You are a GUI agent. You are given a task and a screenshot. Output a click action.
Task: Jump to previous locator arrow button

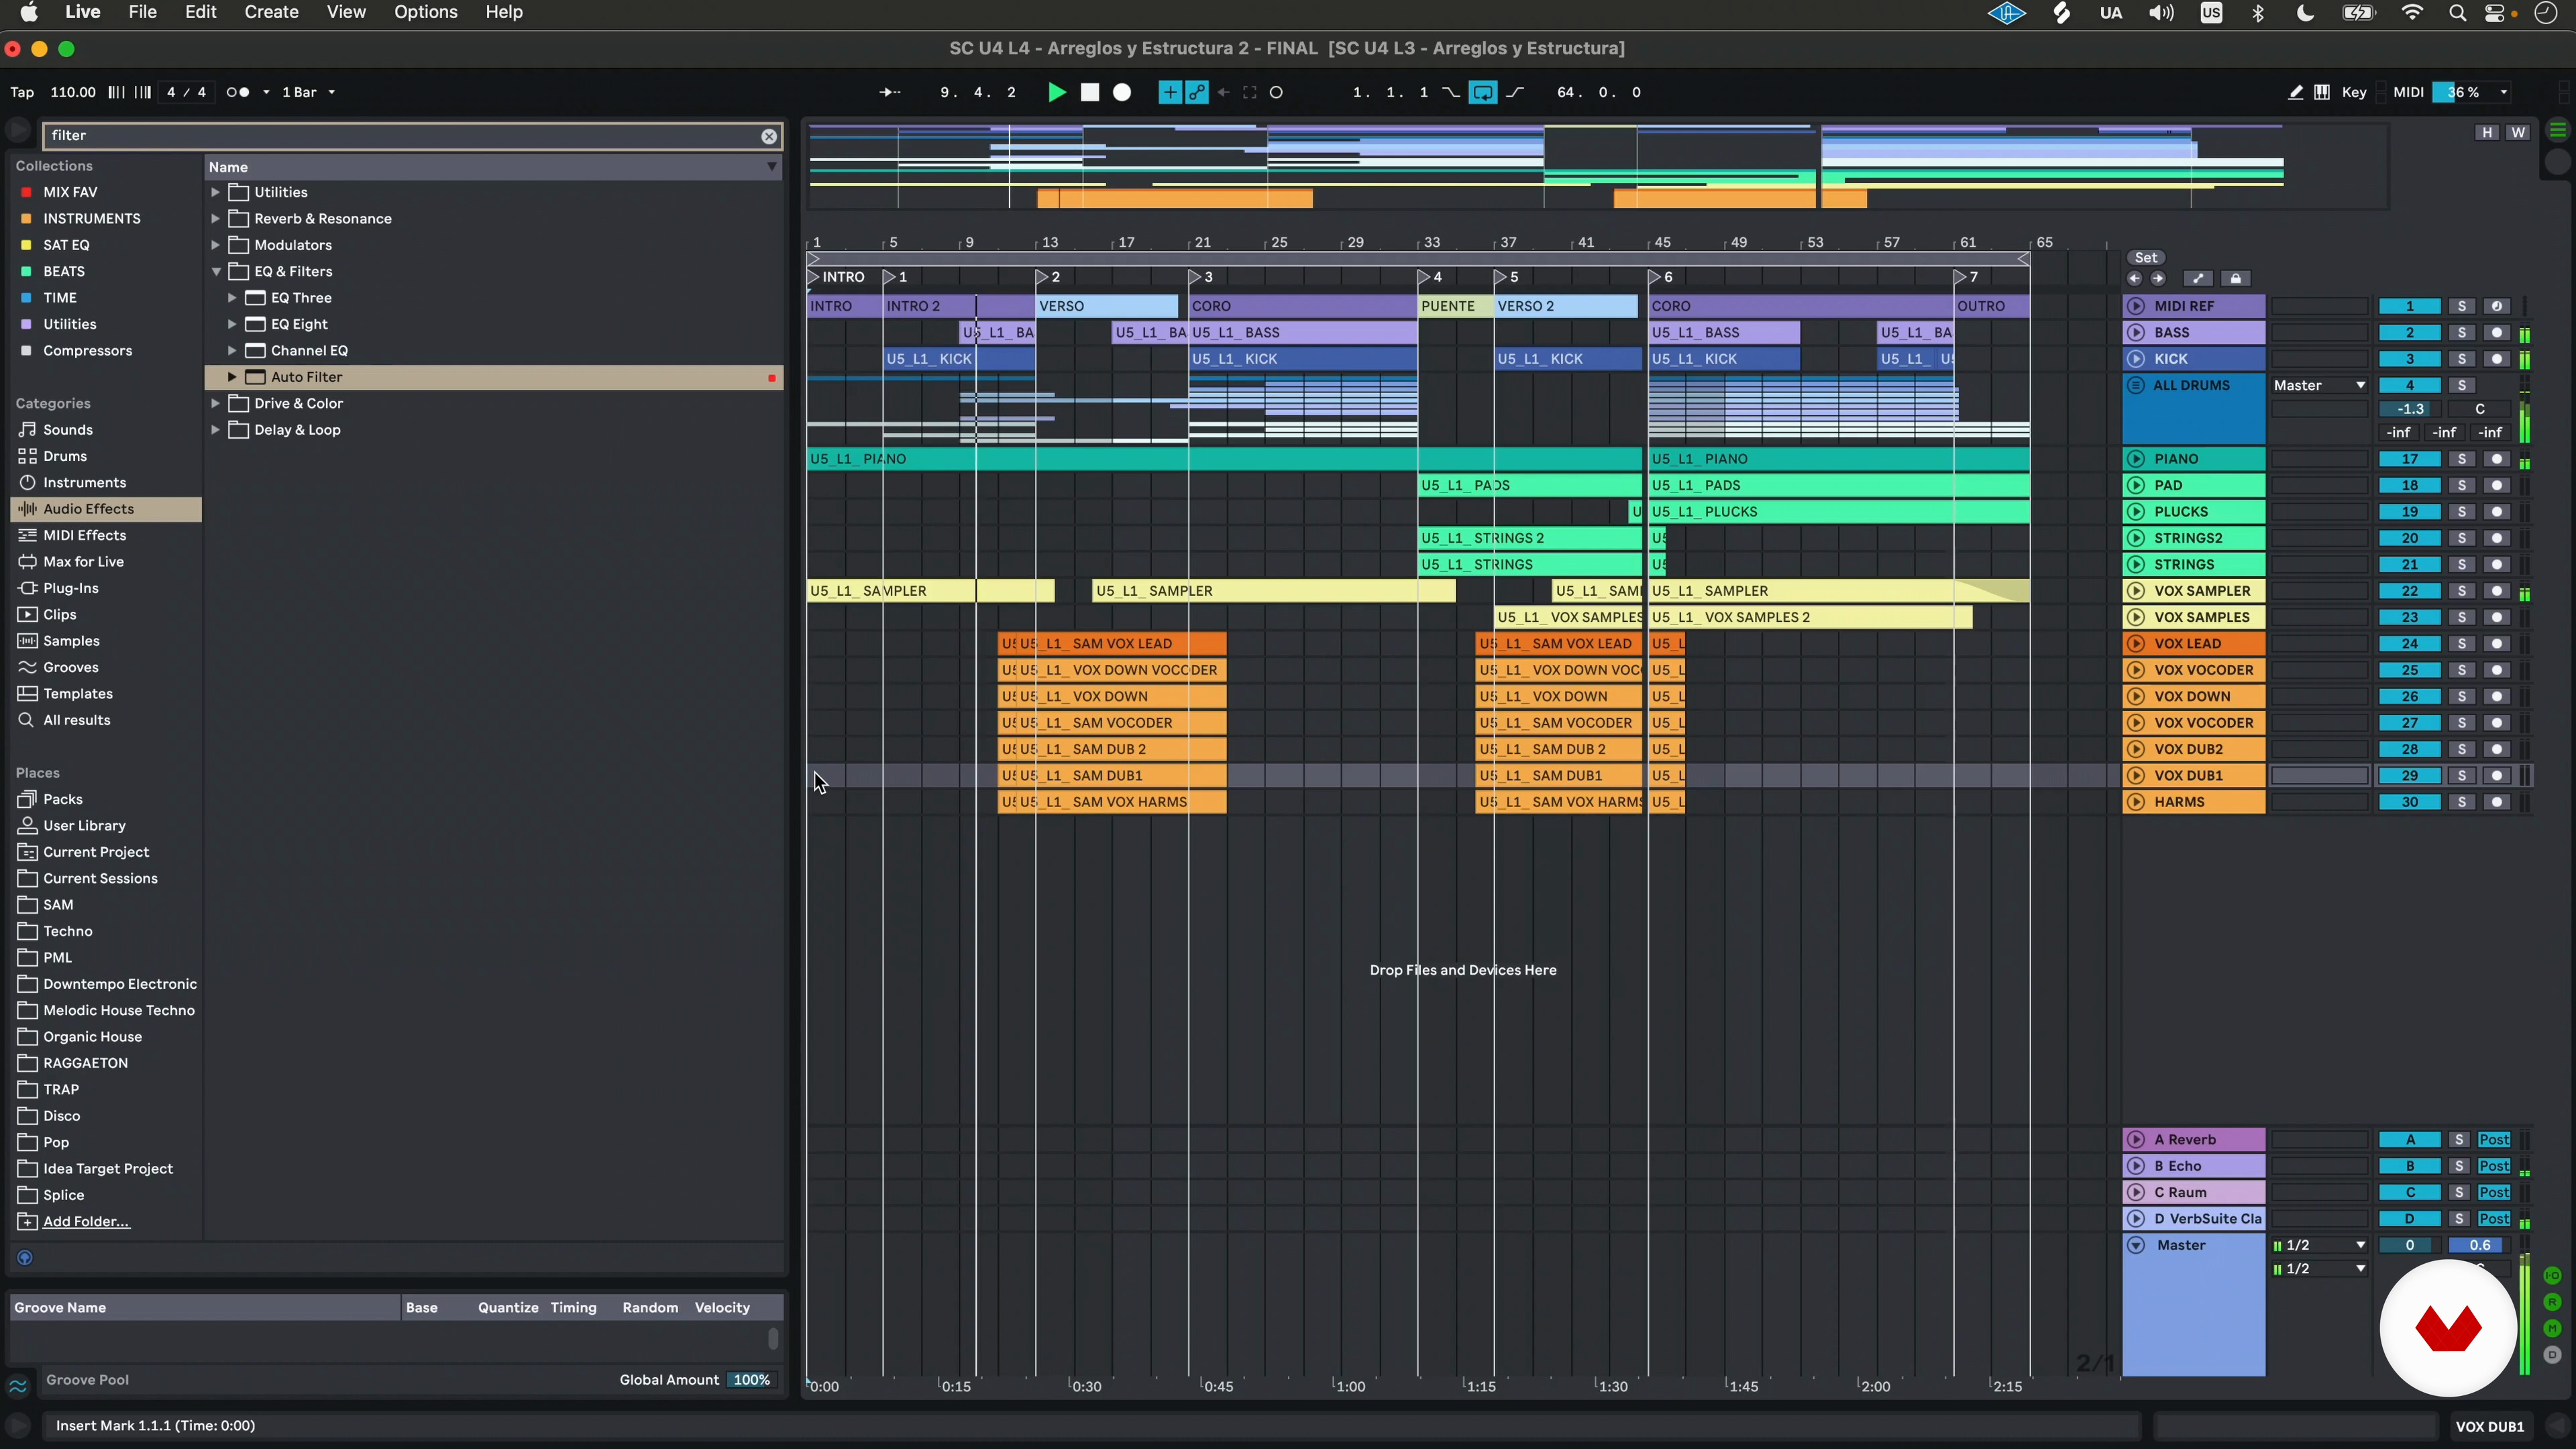2135,279
